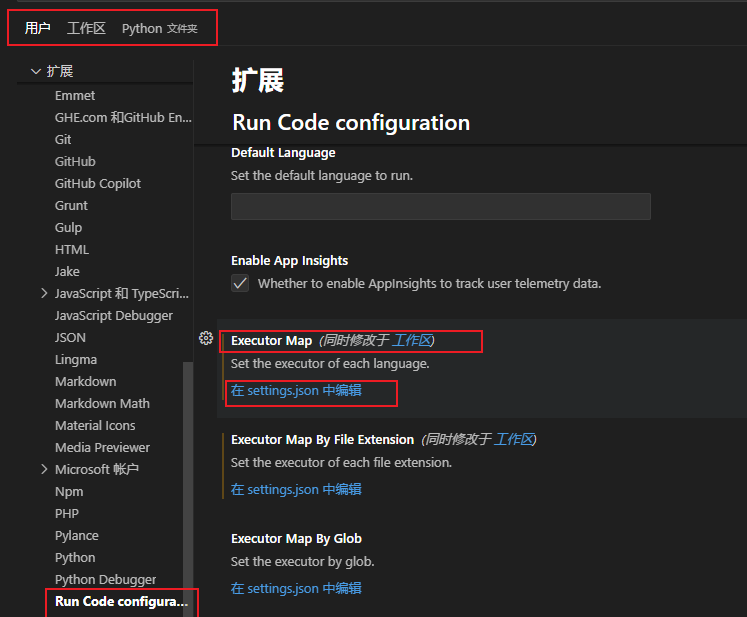This screenshot has height=617, width=747.
Task: Select GitHub Copilot in the tree
Action: [98, 183]
